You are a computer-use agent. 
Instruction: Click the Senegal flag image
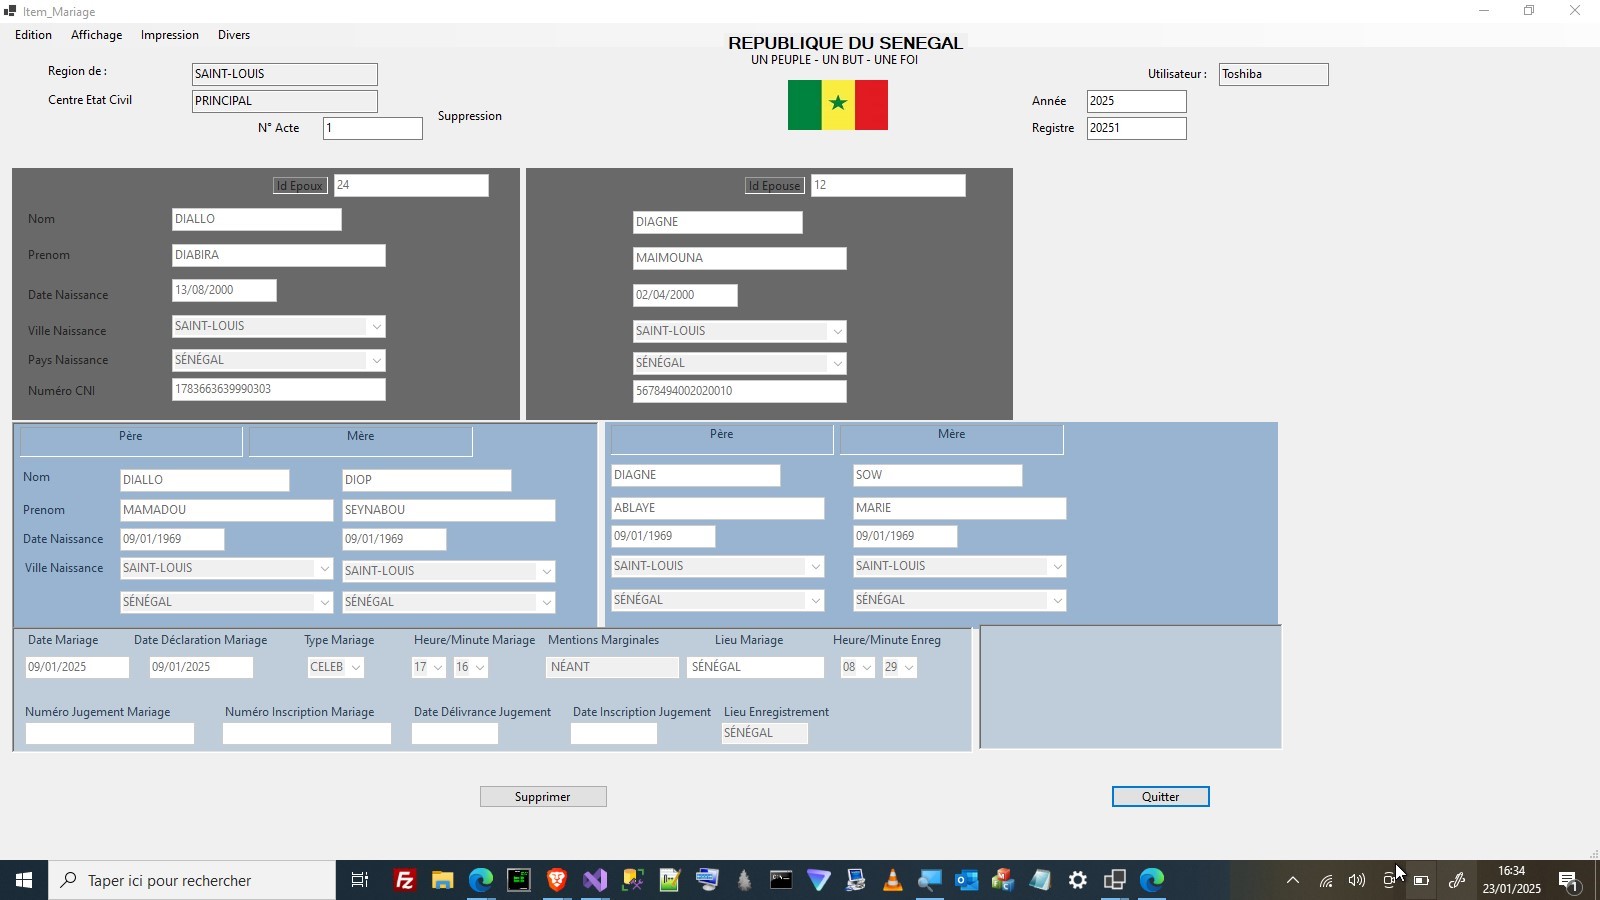(837, 105)
